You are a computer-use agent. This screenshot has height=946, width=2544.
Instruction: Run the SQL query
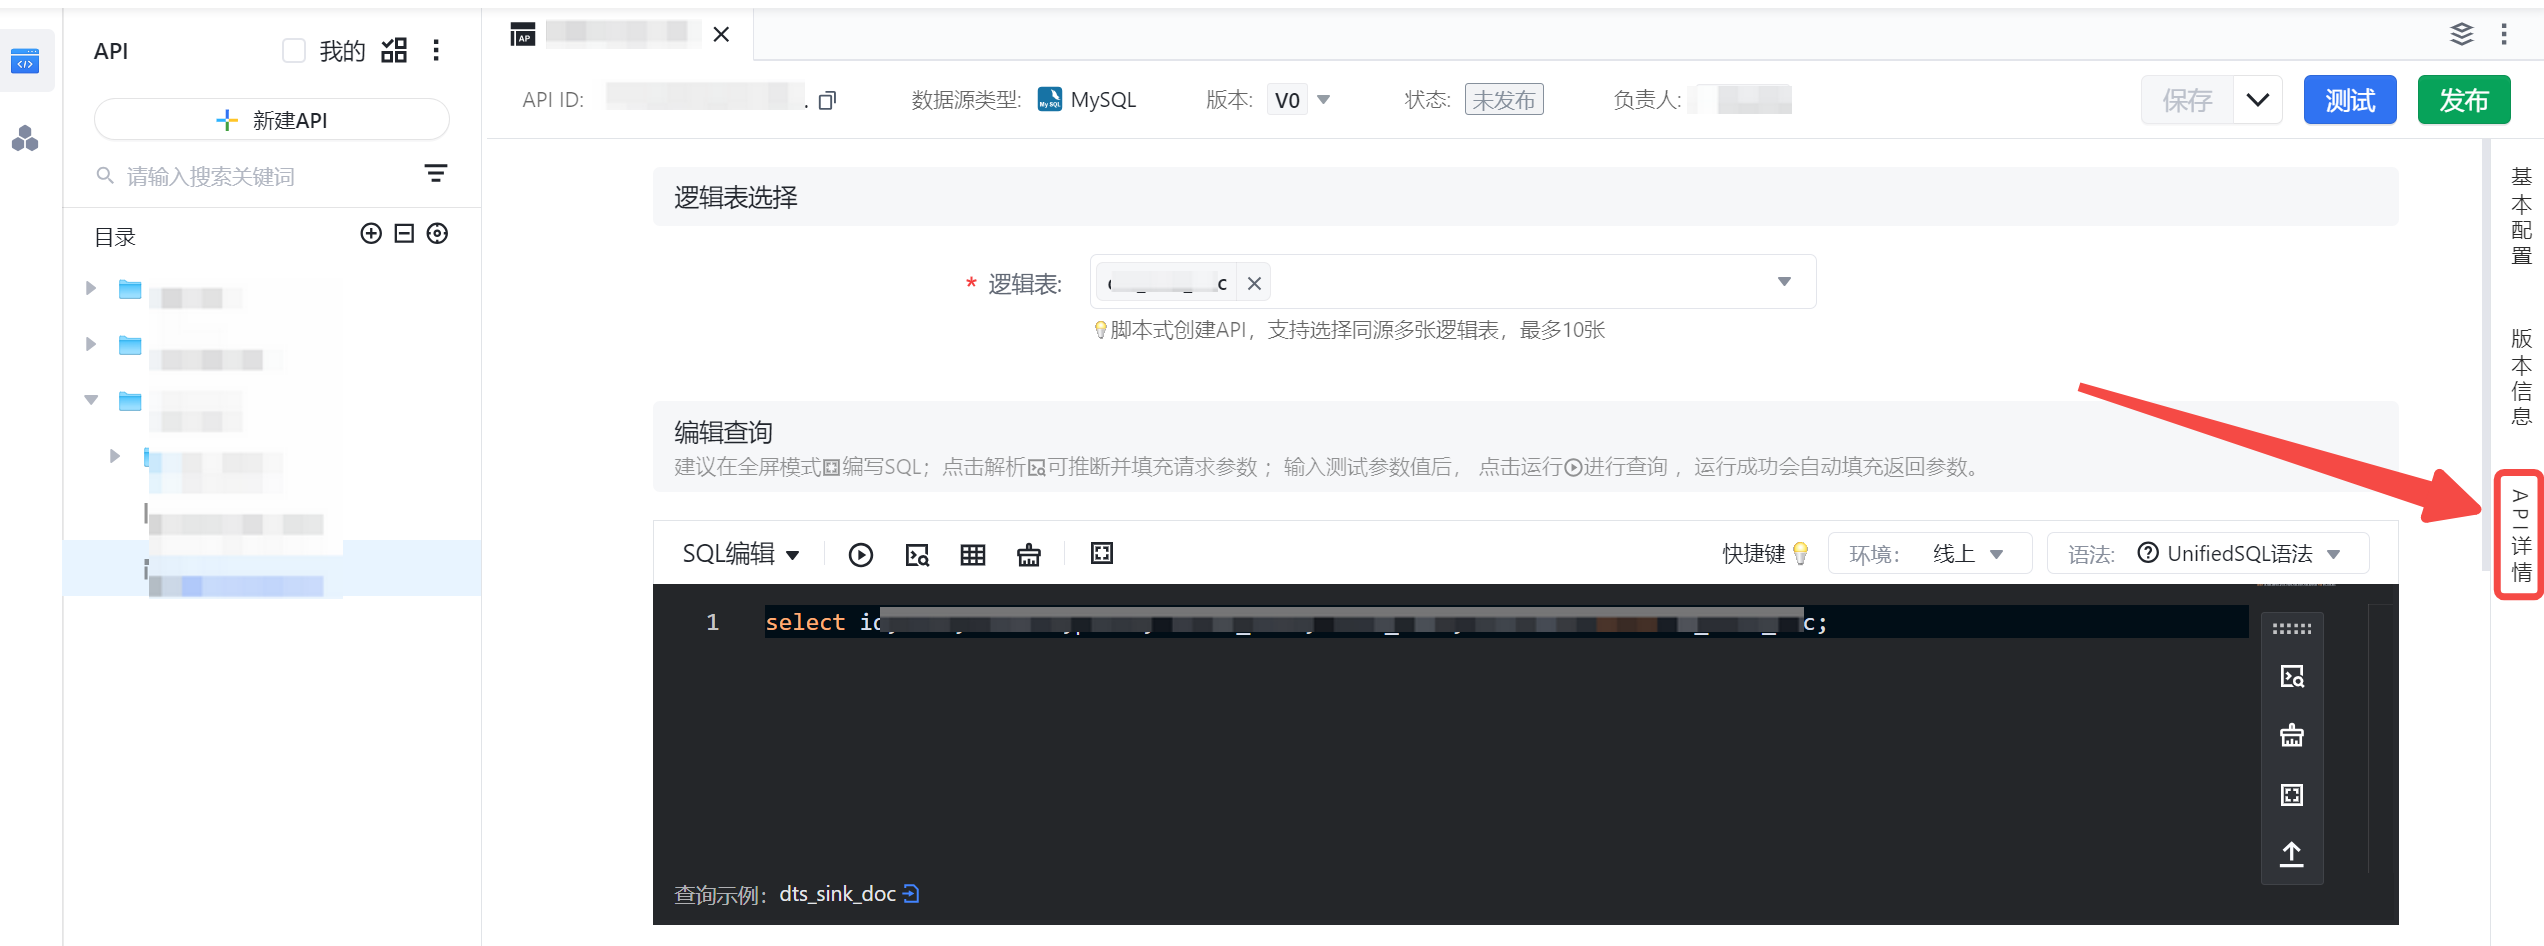point(861,555)
